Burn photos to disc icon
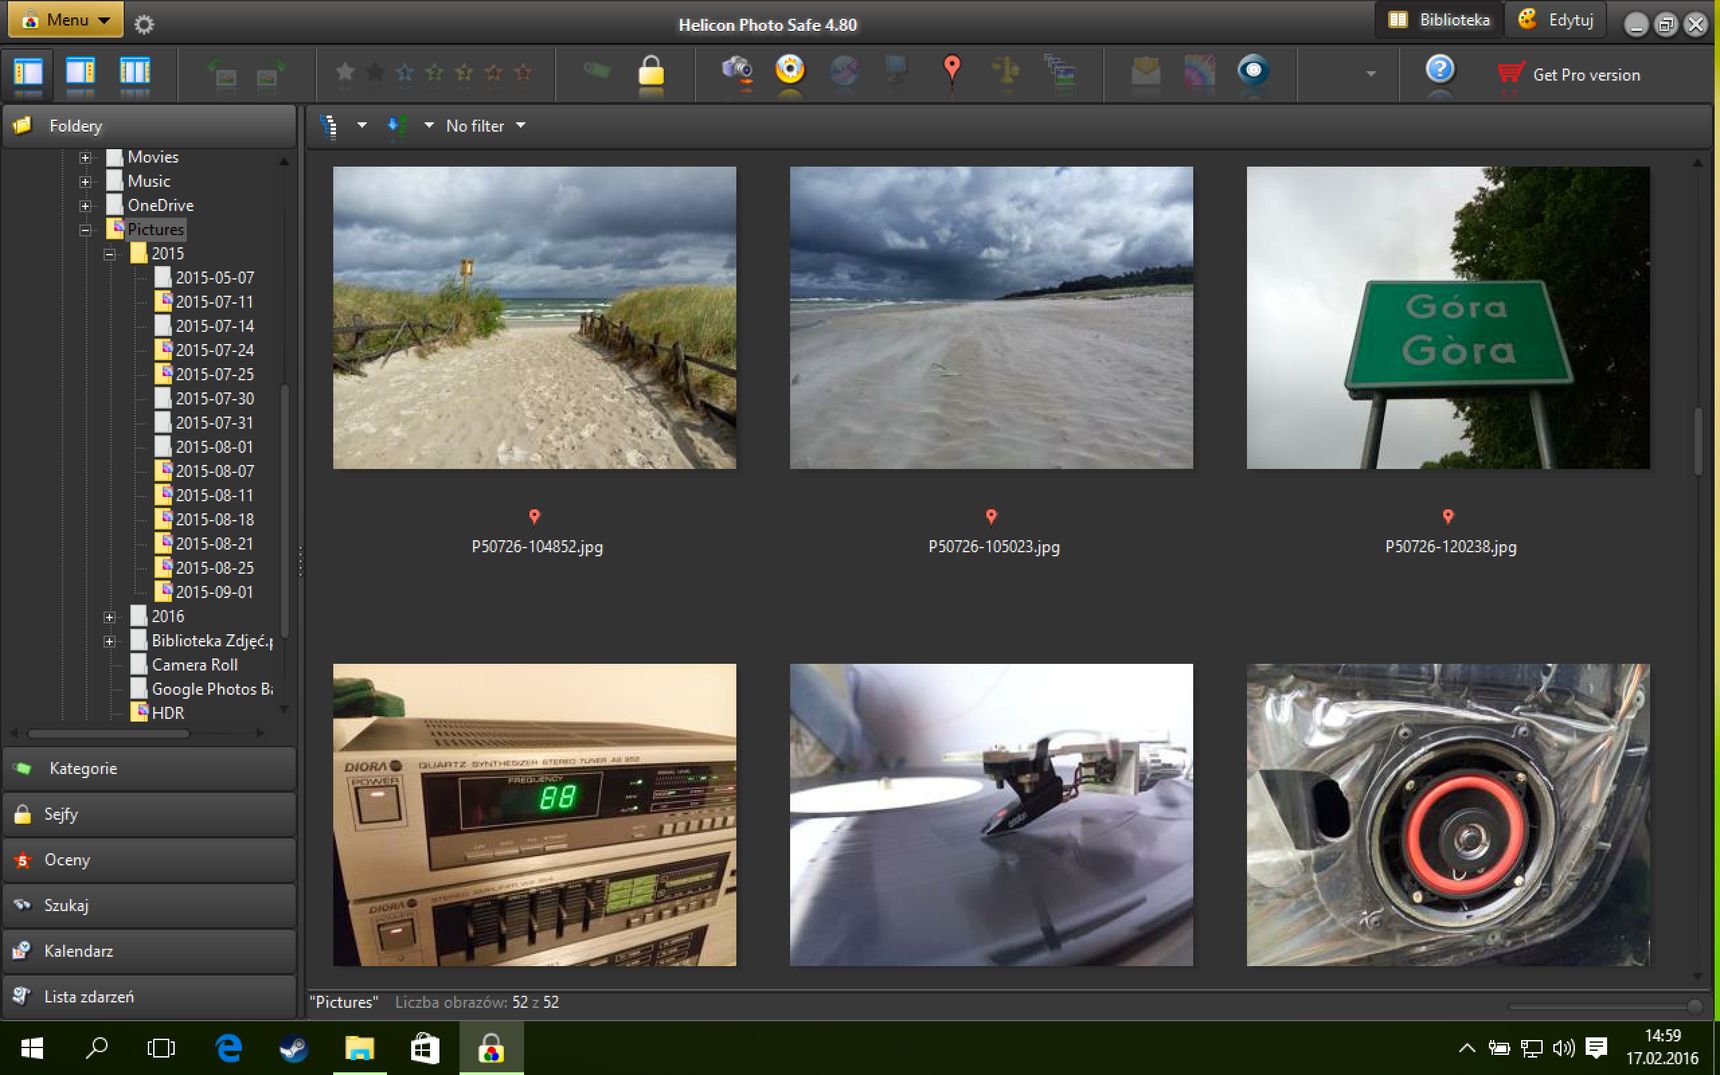The width and height of the screenshot is (1720, 1075). click(790, 71)
